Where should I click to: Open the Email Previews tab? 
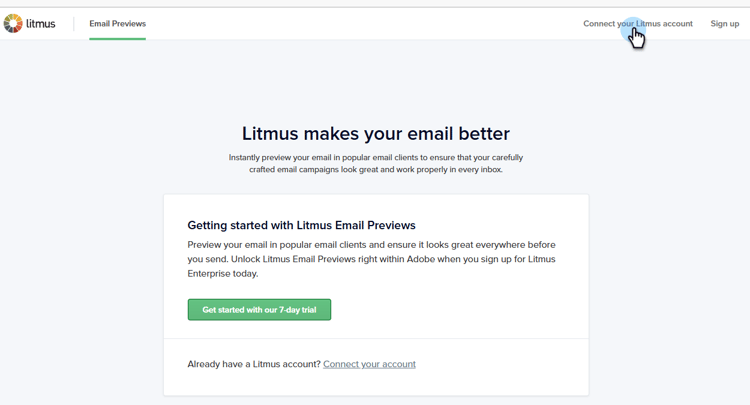[117, 23]
